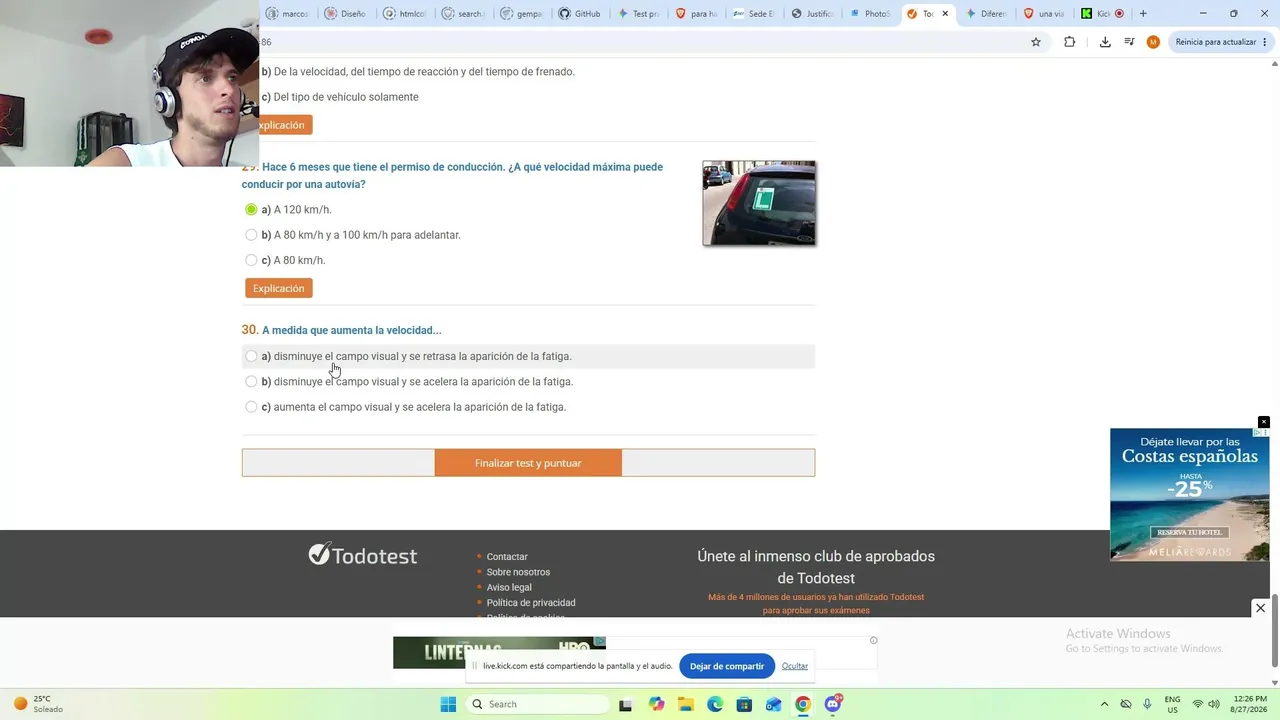The image size is (1280, 720).
Task: Open the ad info icon on the bottom banner
Action: [x=873, y=640]
